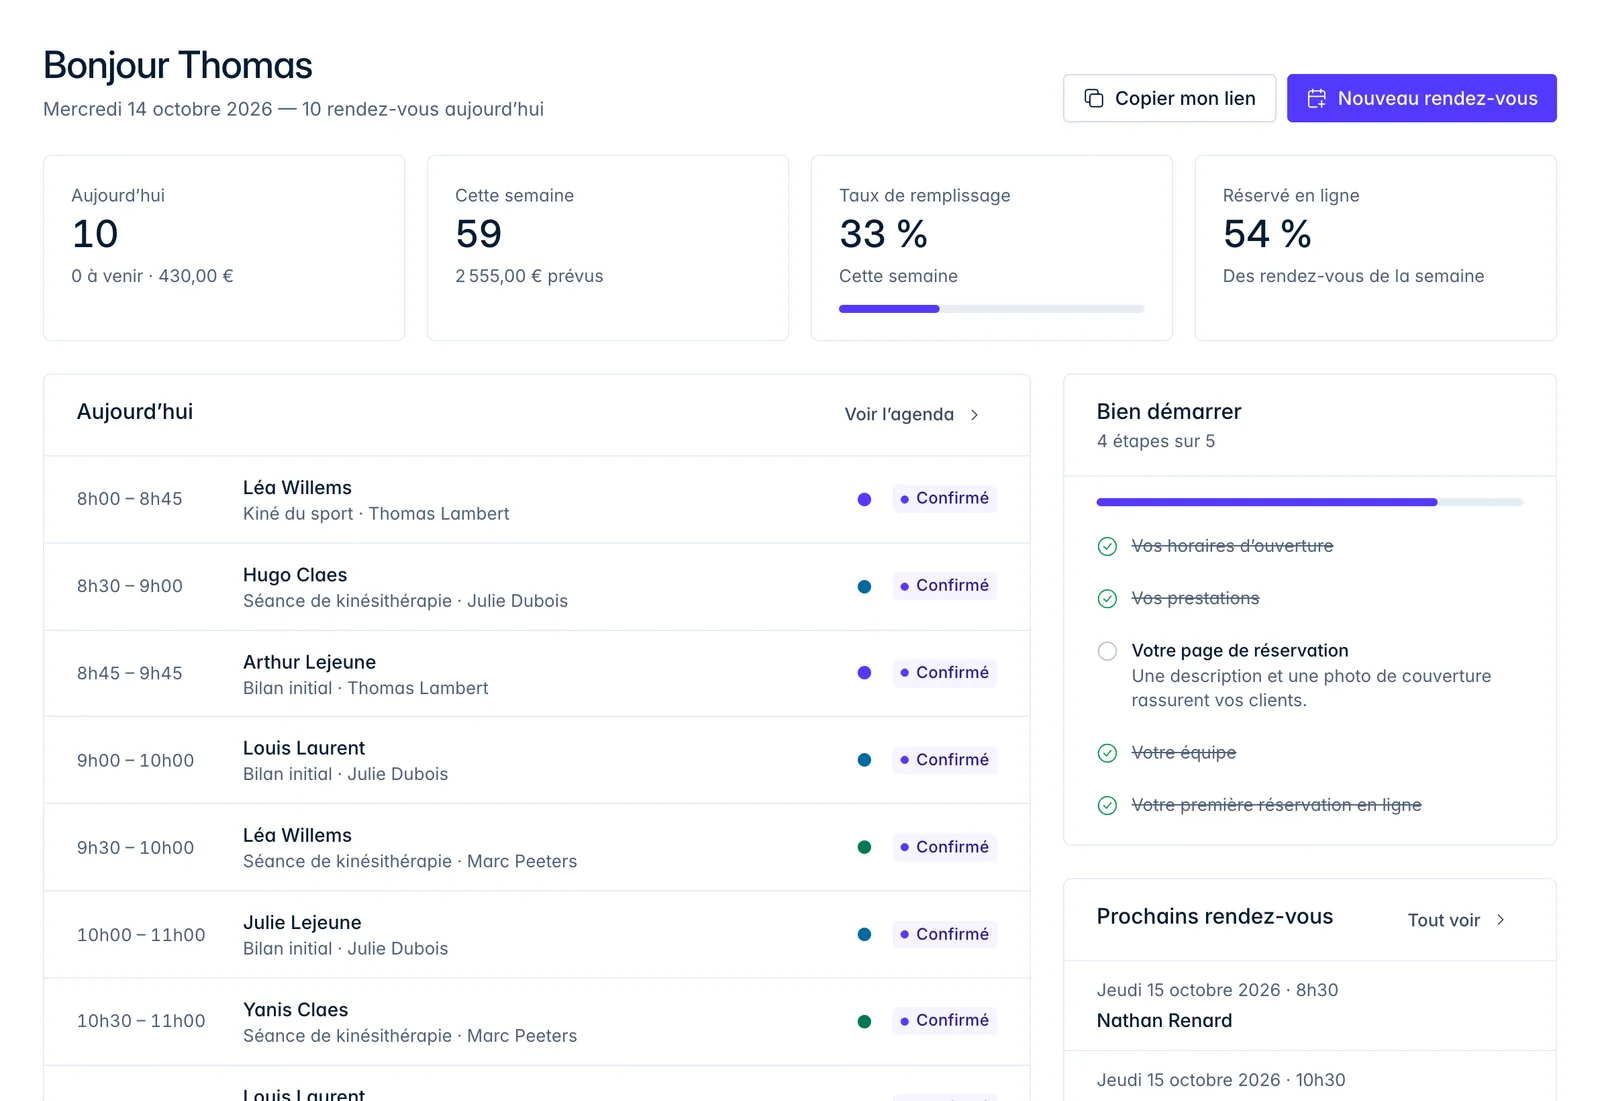Toggle Votre première réservation en ligne check circle

1107,805
